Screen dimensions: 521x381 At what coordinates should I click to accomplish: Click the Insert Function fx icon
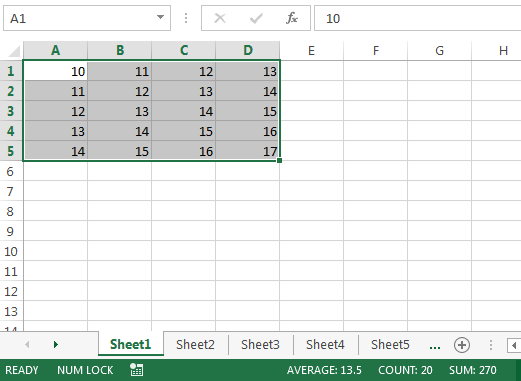tap(292, 18)
